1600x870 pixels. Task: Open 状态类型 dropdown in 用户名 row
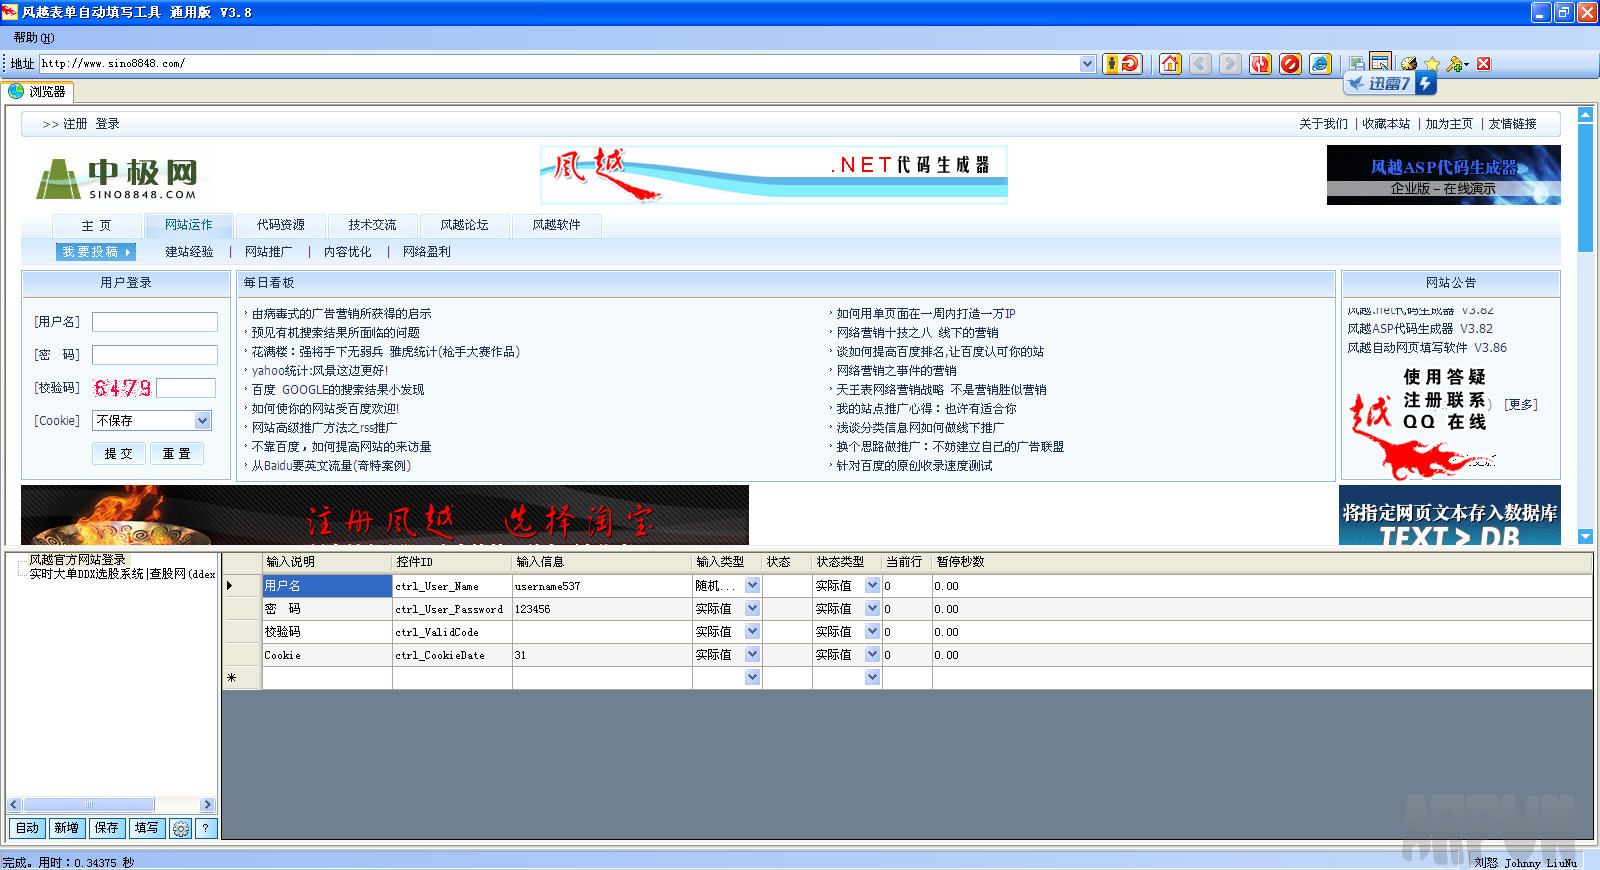872,585
